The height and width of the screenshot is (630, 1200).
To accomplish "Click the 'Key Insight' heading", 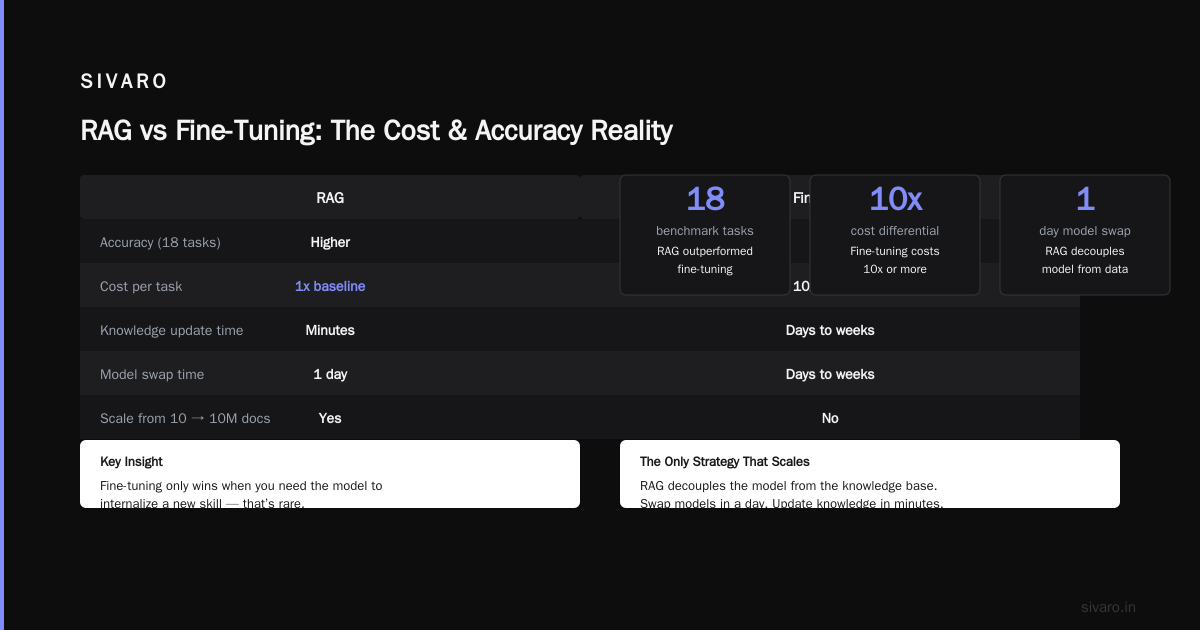I will [131, 462].
